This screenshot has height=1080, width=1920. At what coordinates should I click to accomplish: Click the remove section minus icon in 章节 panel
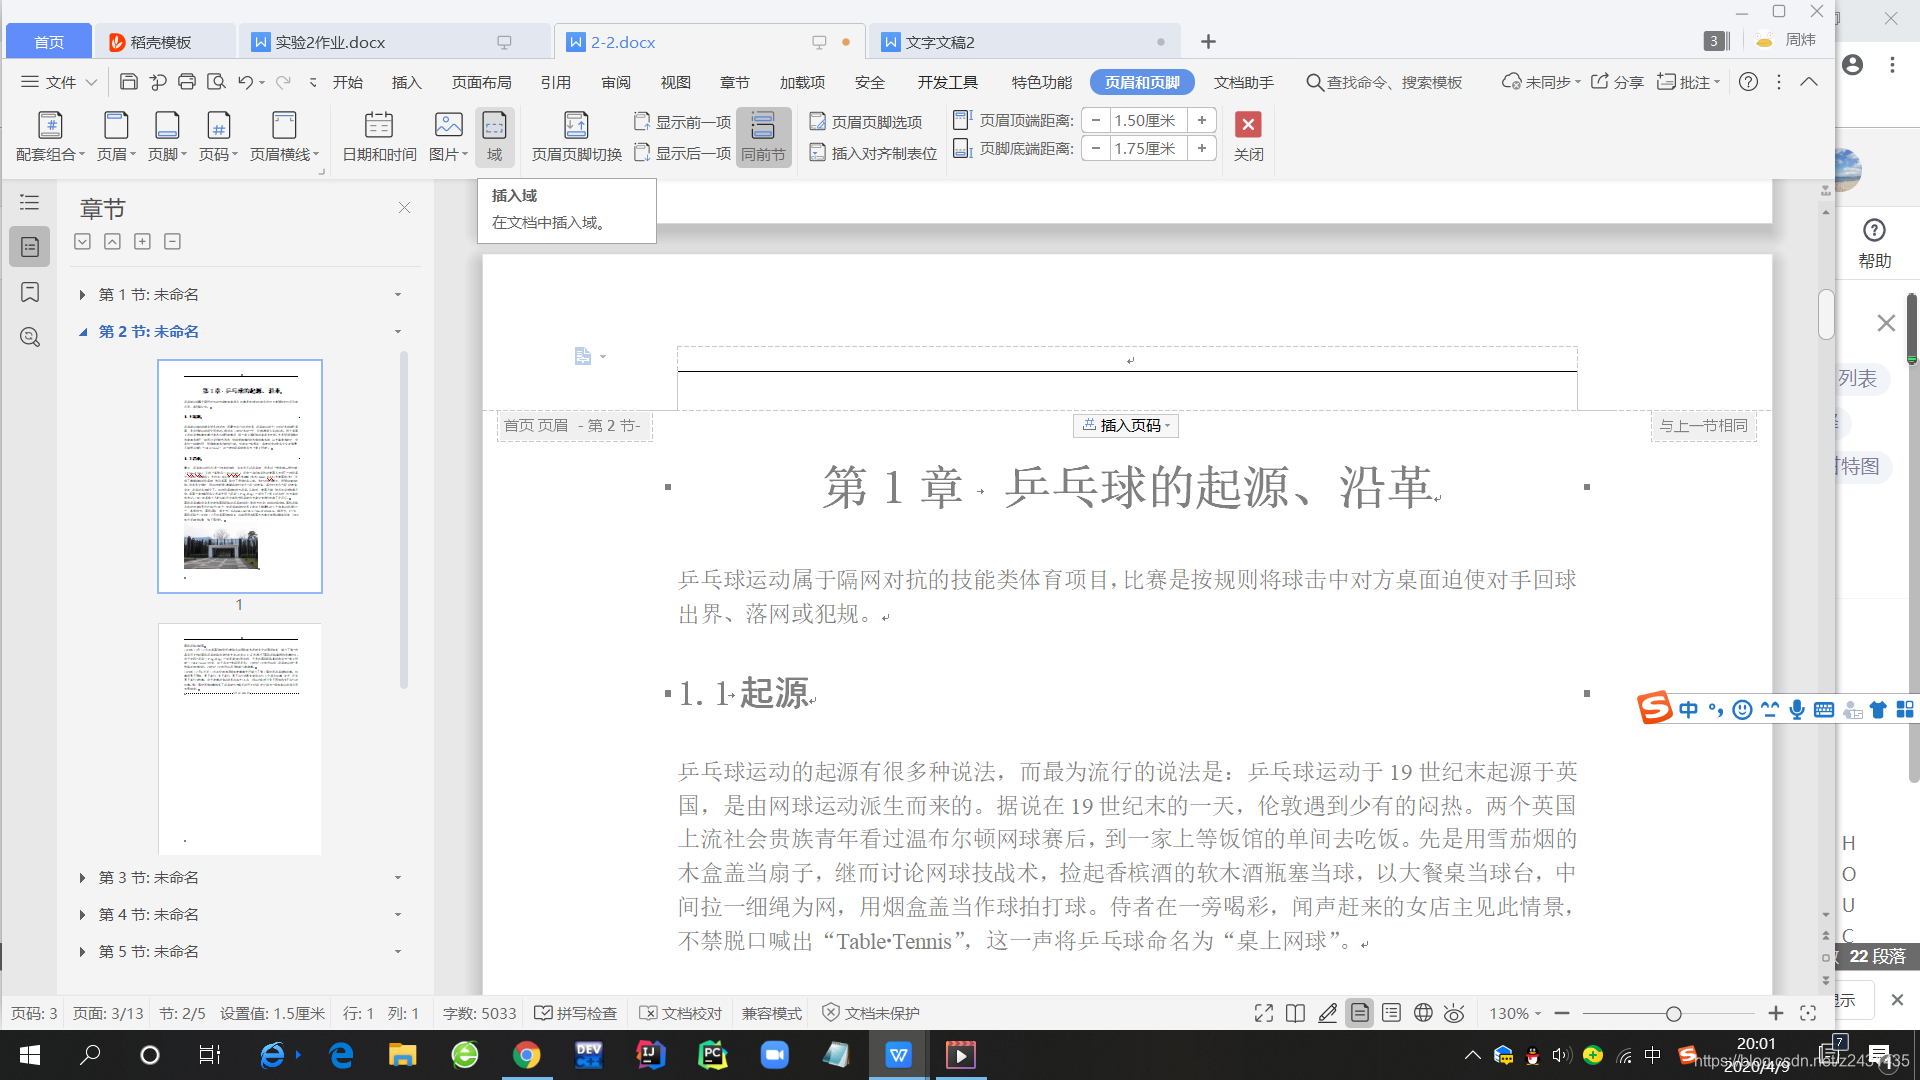pyautogui.click(x=172, y=241)
